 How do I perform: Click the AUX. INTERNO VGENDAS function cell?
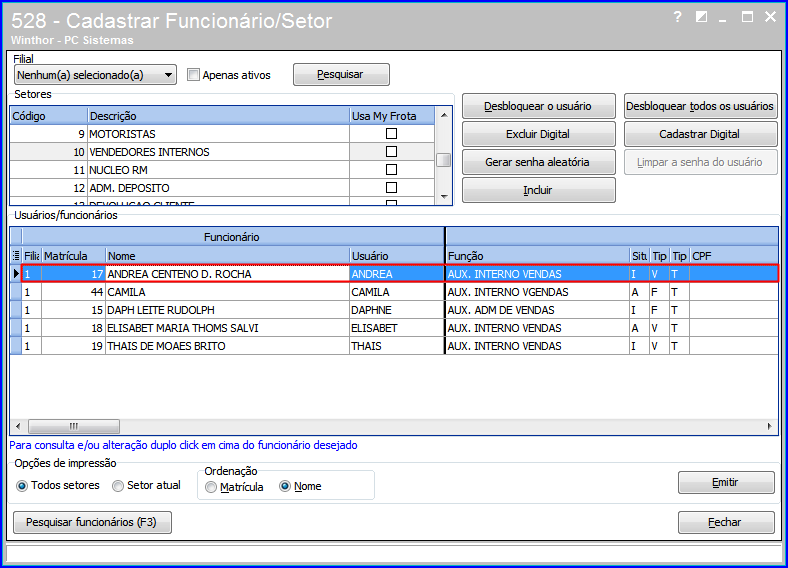pos(538,292)
